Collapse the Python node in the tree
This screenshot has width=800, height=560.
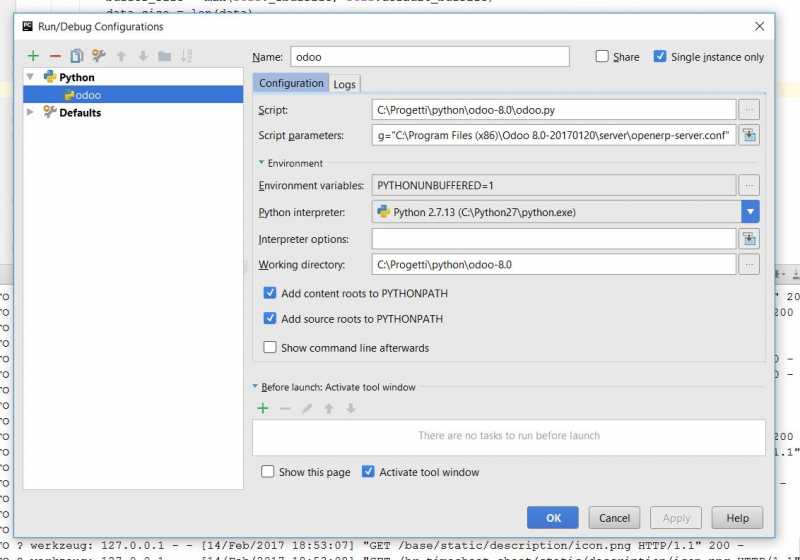click(30, 77)
